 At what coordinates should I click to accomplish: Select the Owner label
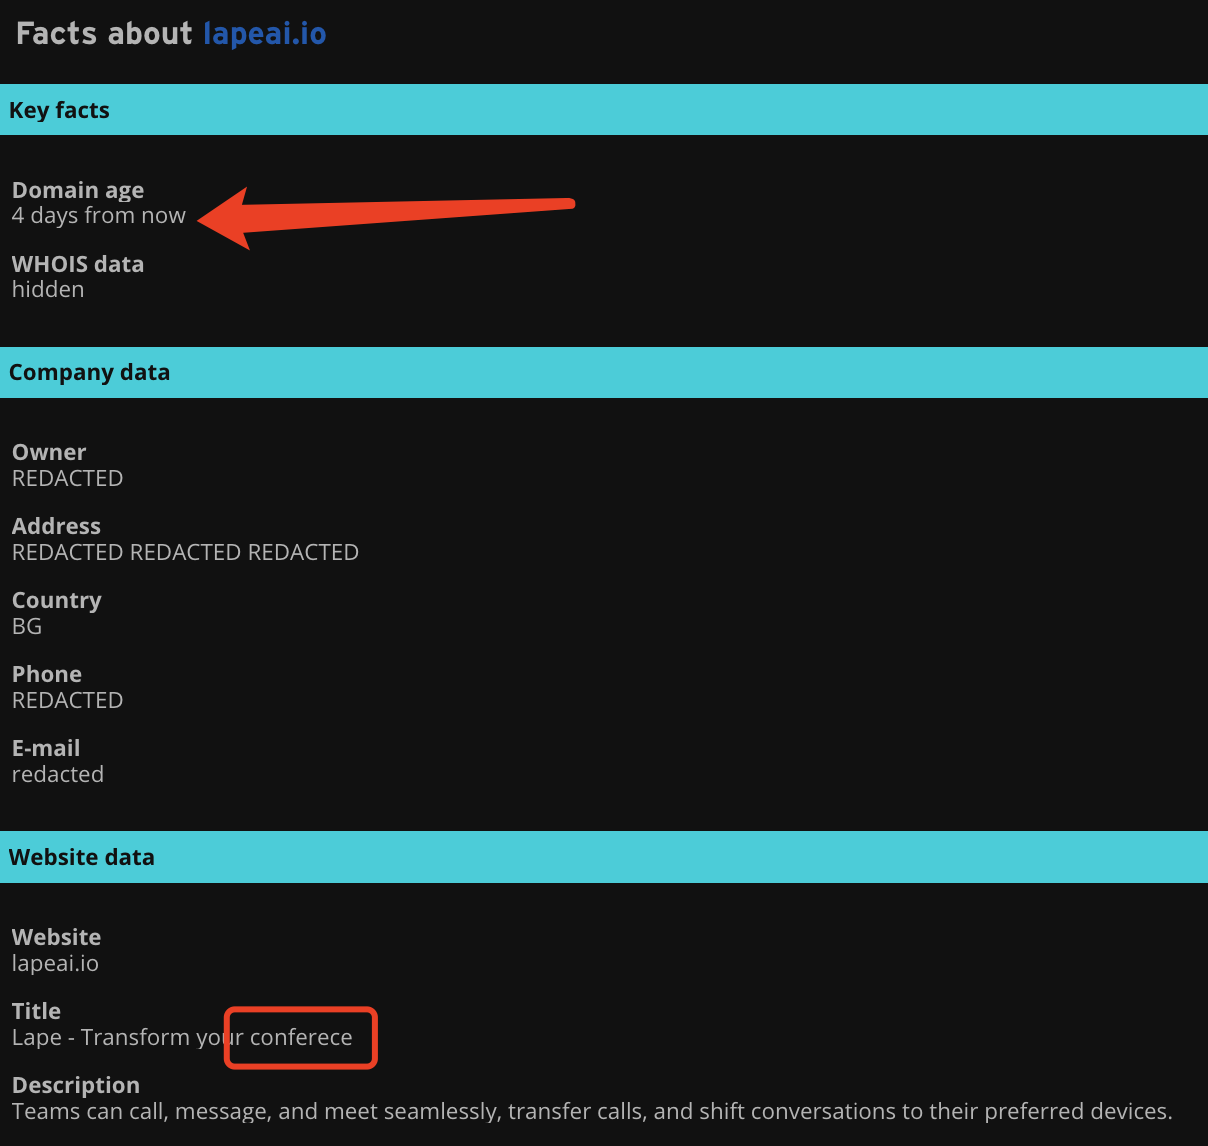tap(49, 452)
